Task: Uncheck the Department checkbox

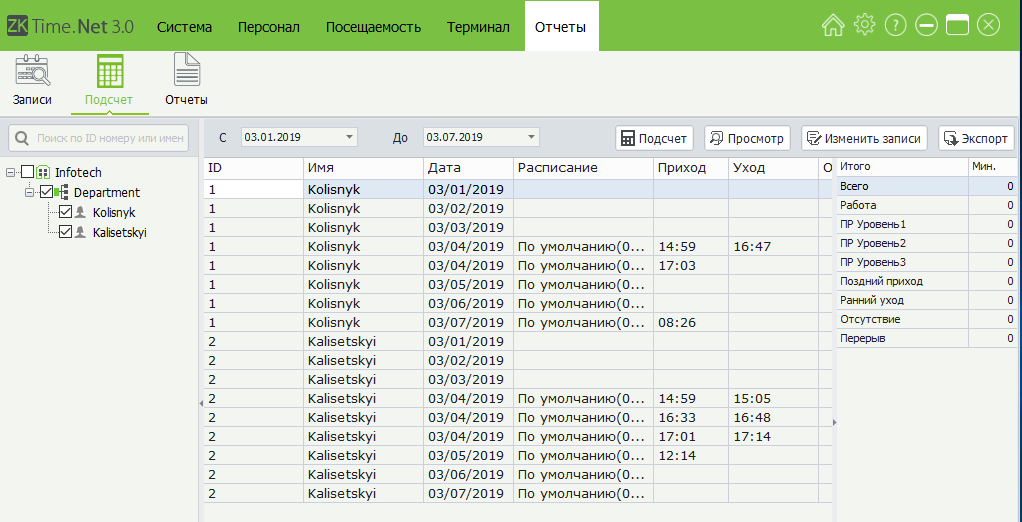Action: 46,192
